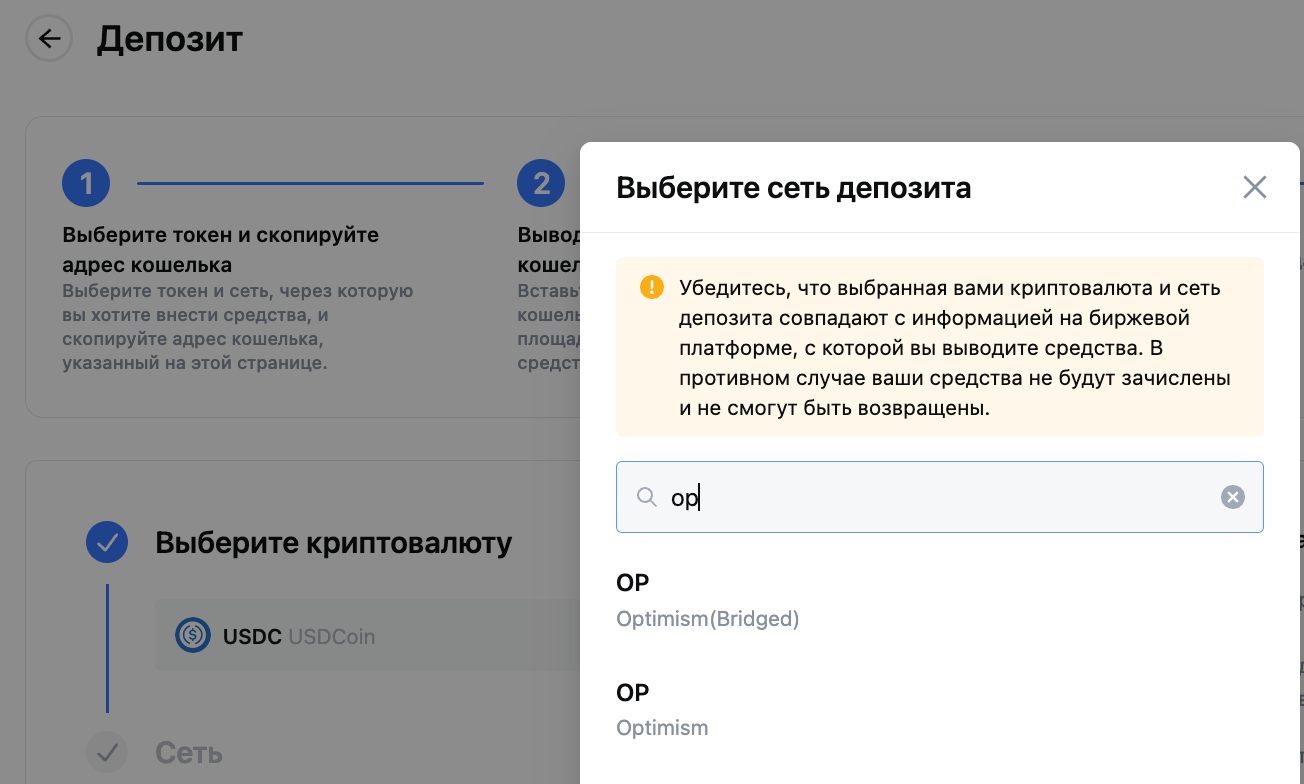Click the Сеть step heading

(x=189, y=752)
